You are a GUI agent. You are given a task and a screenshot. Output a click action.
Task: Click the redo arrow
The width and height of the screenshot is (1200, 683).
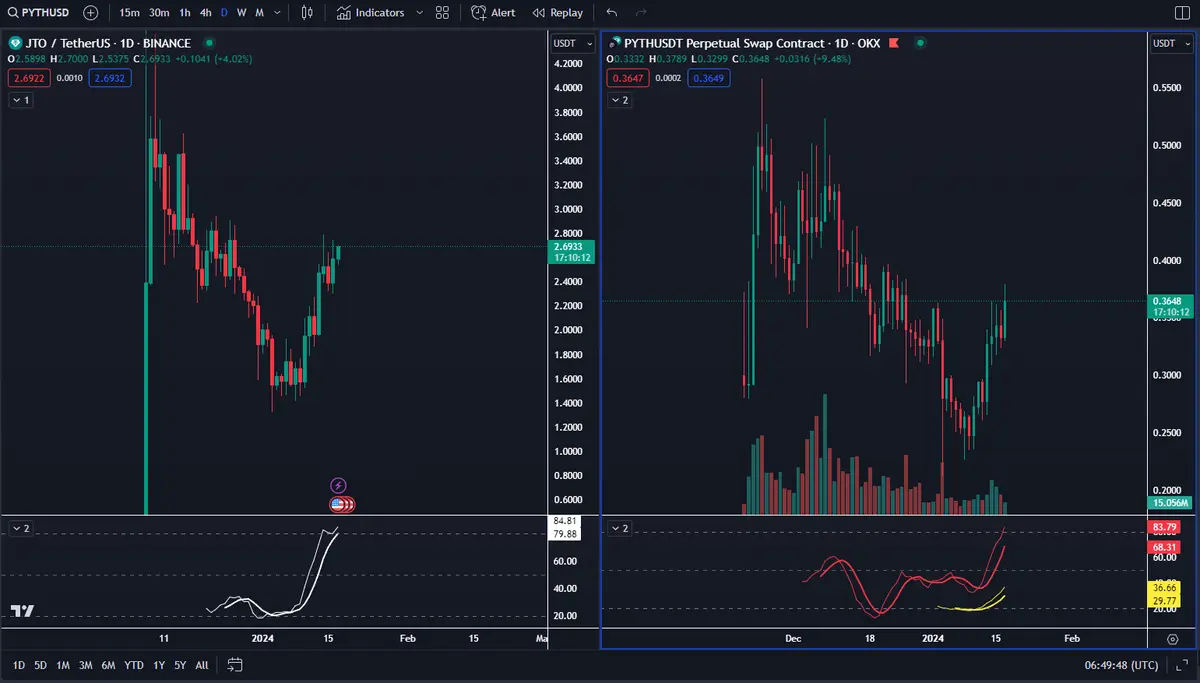[x=641, y=13]
